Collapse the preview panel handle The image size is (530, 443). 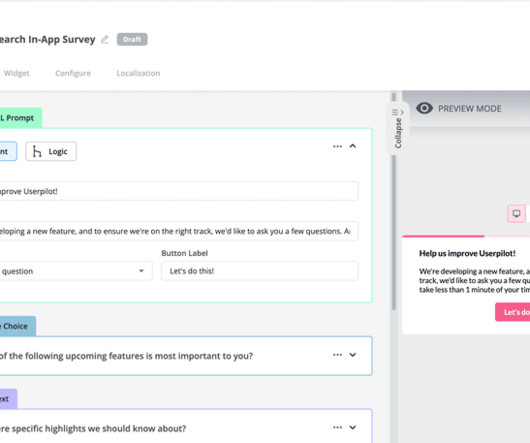[398, 129]
